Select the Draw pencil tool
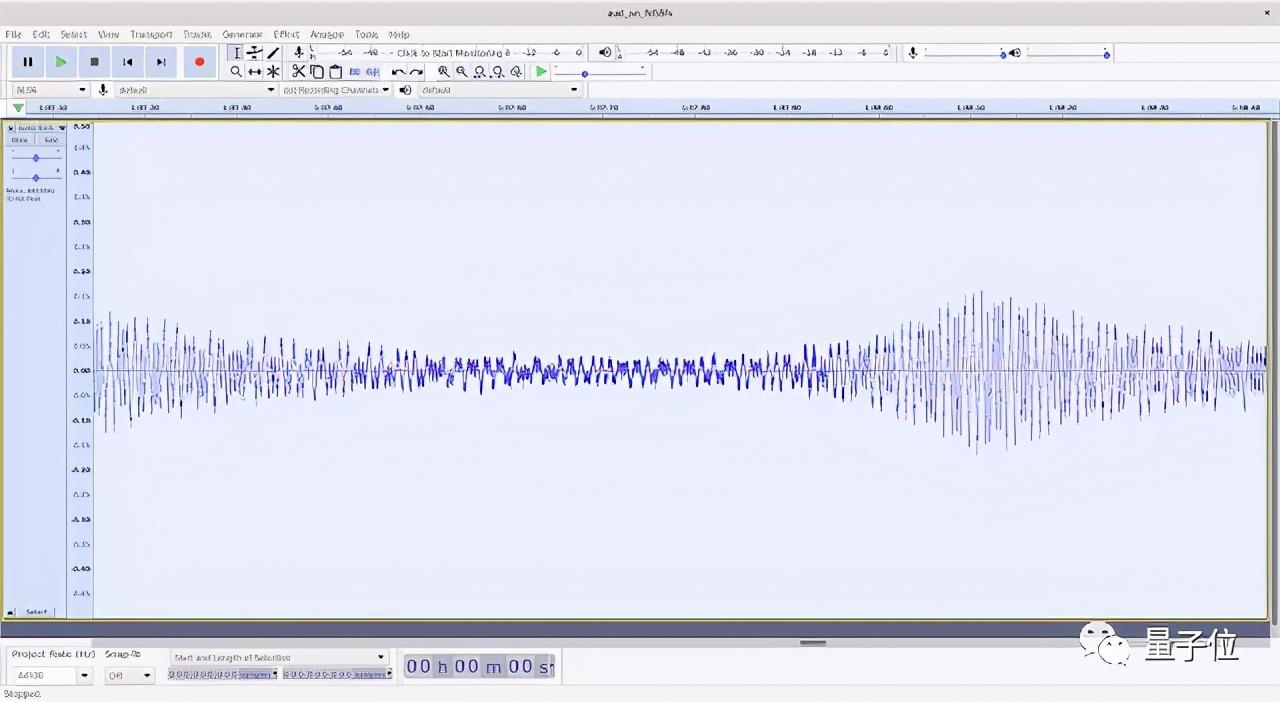Screen dimensions: 1280x702 (x=273, y=53)
